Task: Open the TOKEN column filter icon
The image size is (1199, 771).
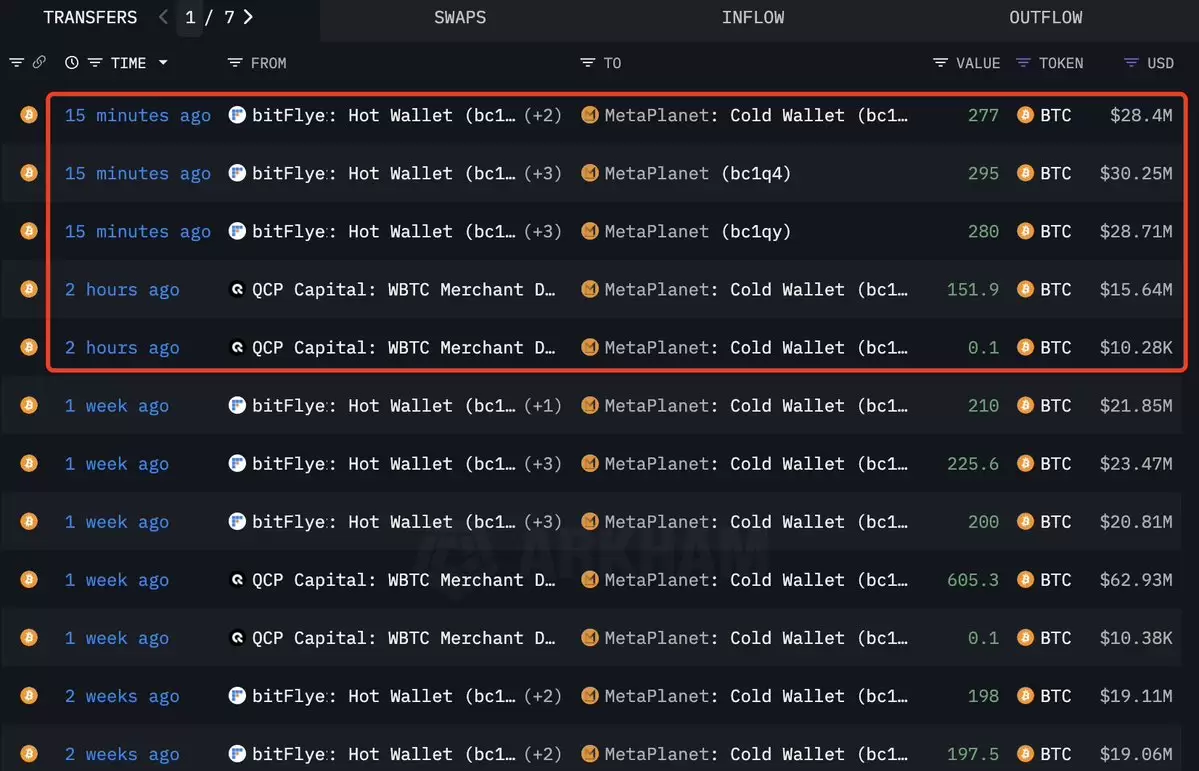Action: pyautogui.click(x=1023, y=63)
